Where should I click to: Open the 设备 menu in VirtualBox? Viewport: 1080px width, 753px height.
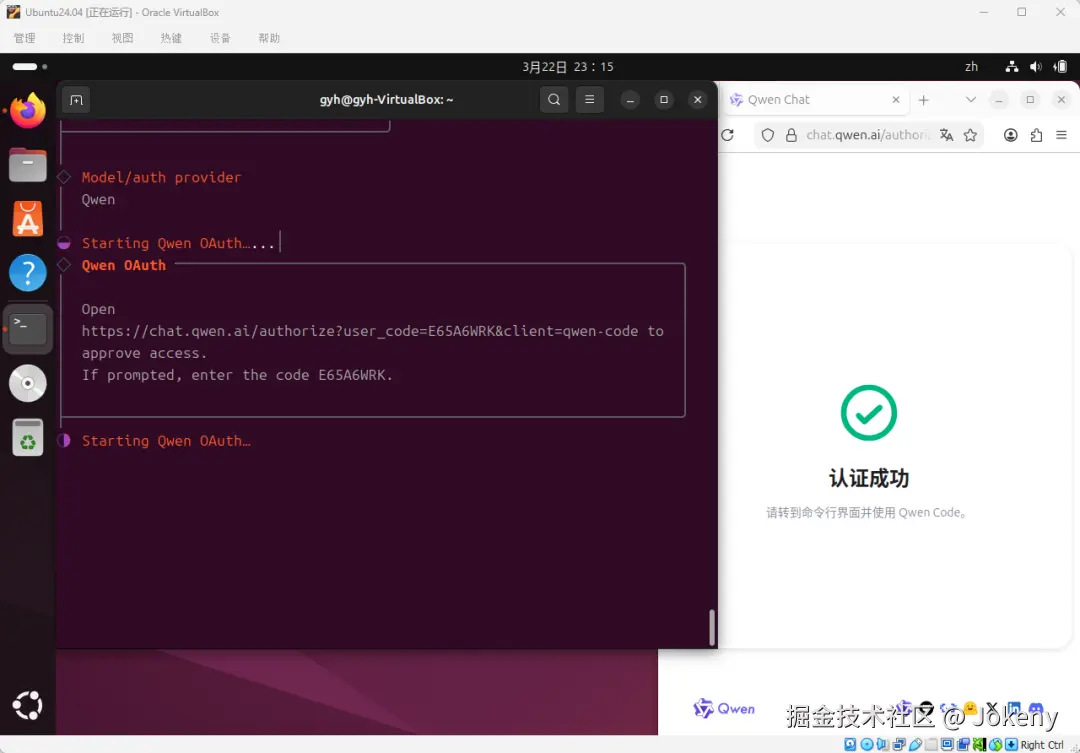tap(220, 38)
